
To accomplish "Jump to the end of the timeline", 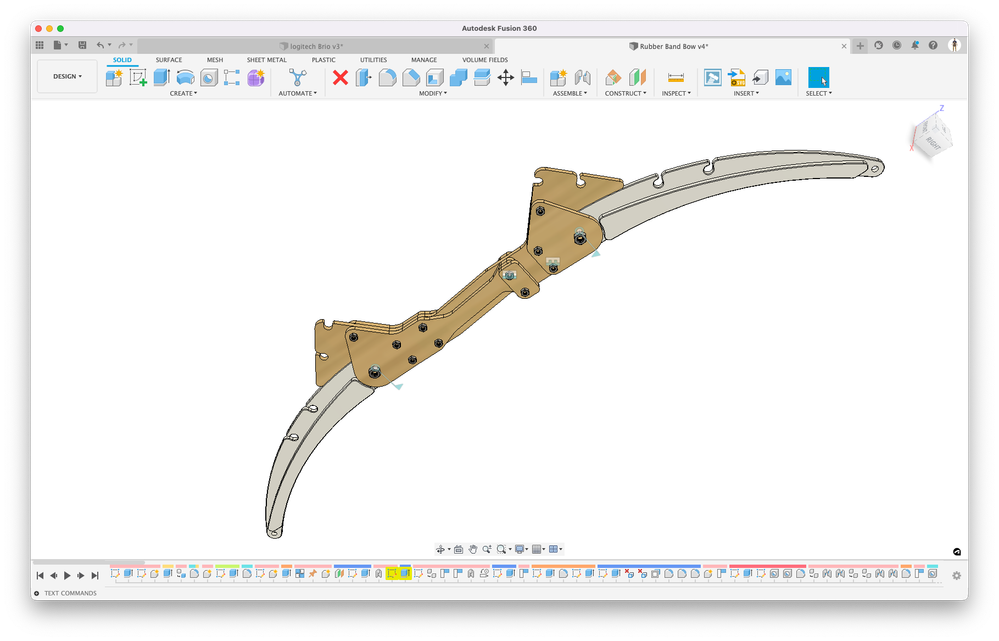I will point(94,575).
